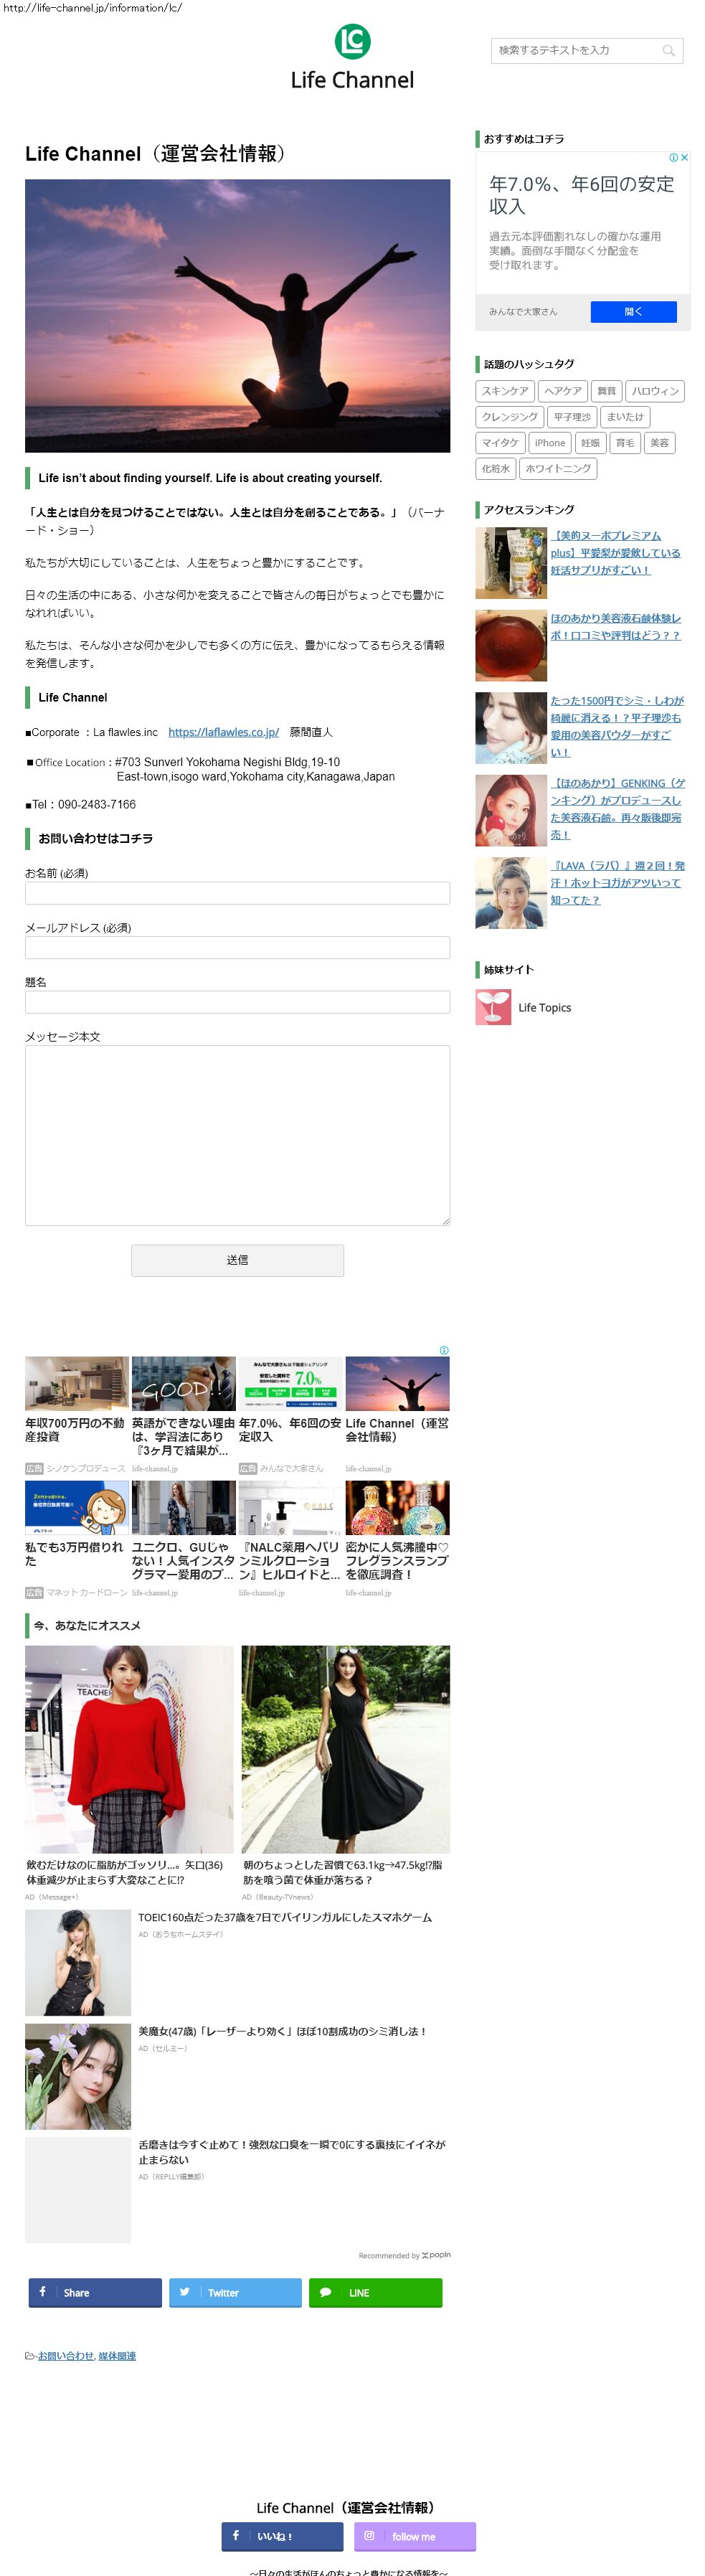Click the Facebook icon on Share button
This screenshot has width=705, height=2576.
pyautogui.click(x=42, y=2291)
